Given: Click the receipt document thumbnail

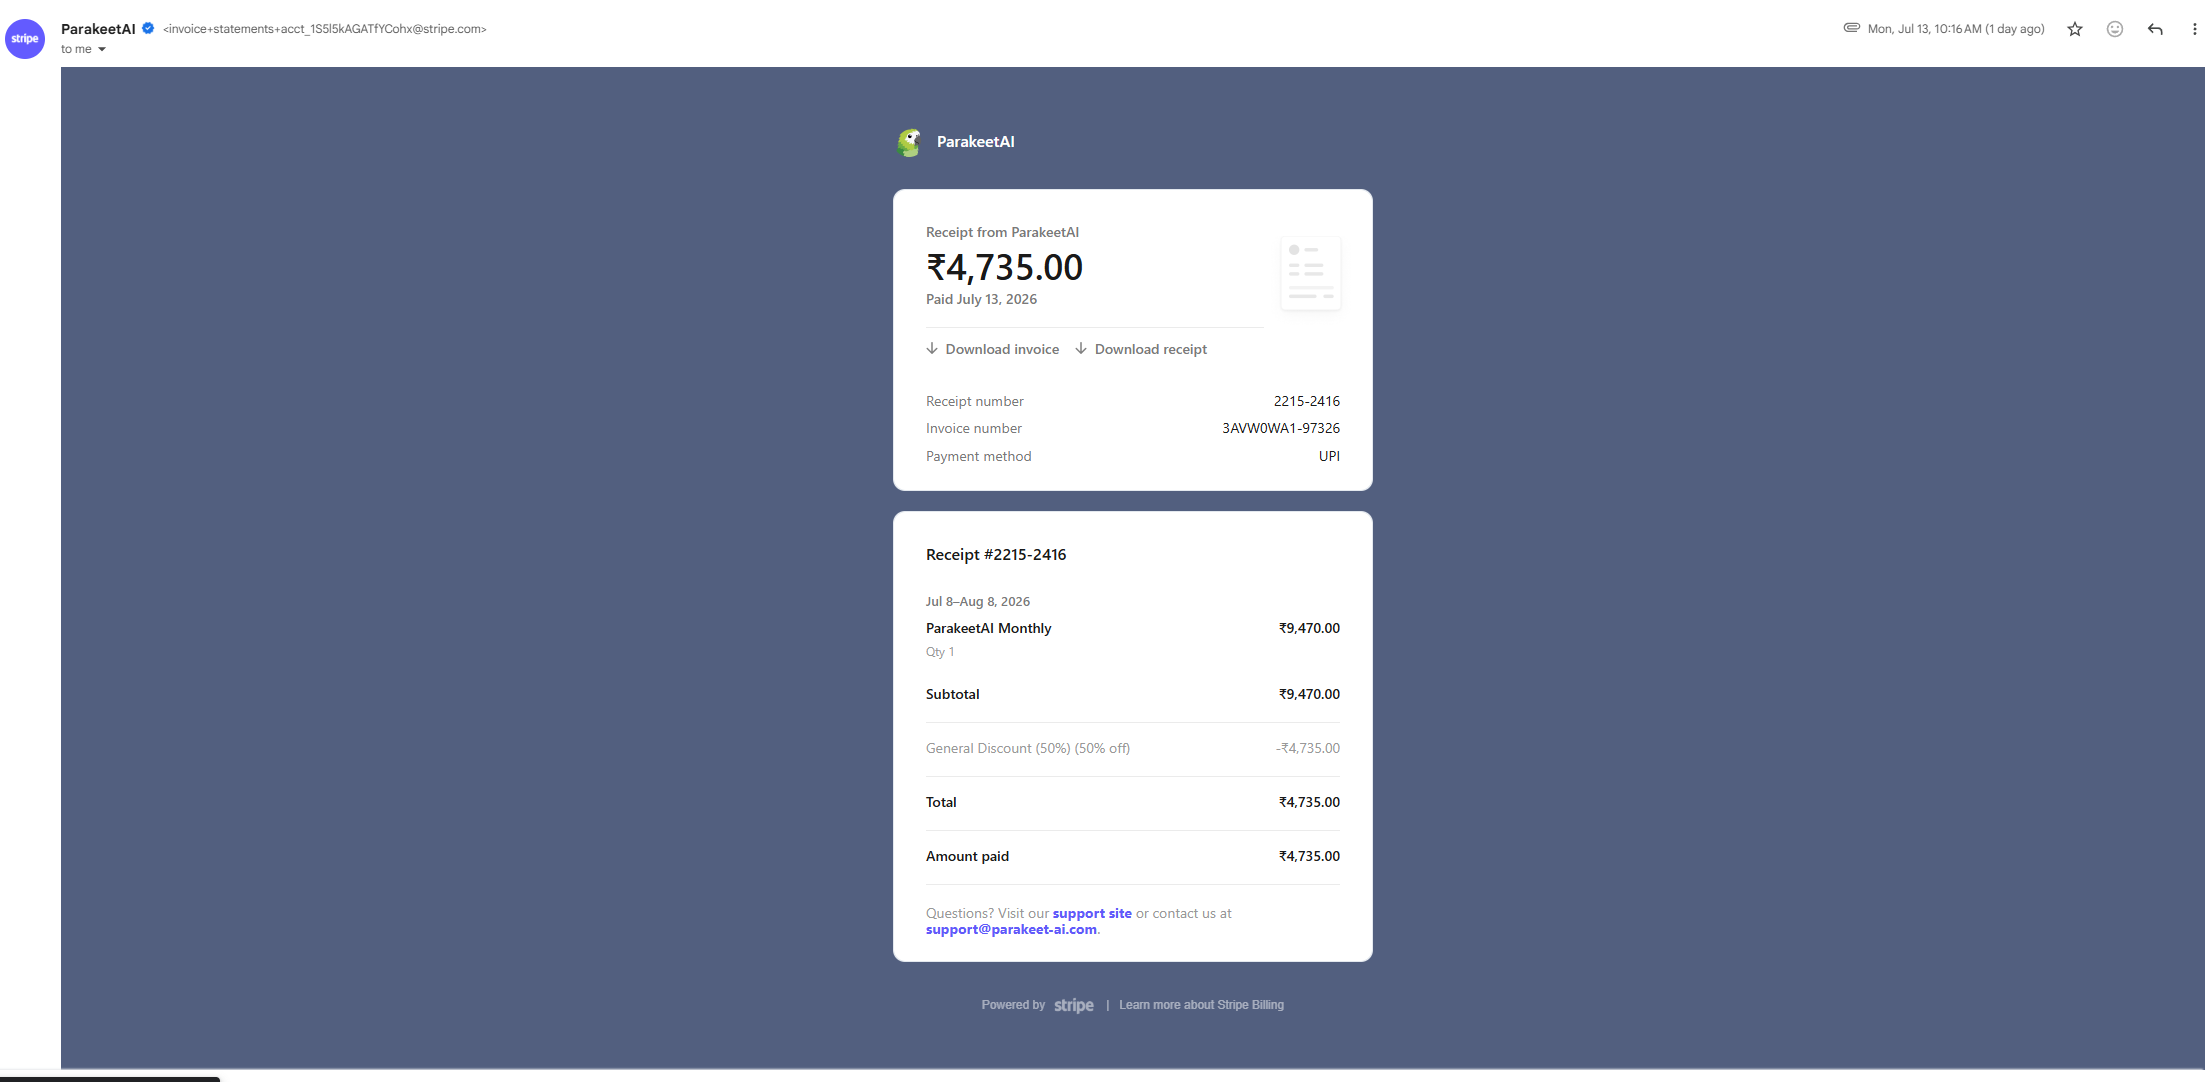Looking at the screenshot, I should [x=1310, y=273].
